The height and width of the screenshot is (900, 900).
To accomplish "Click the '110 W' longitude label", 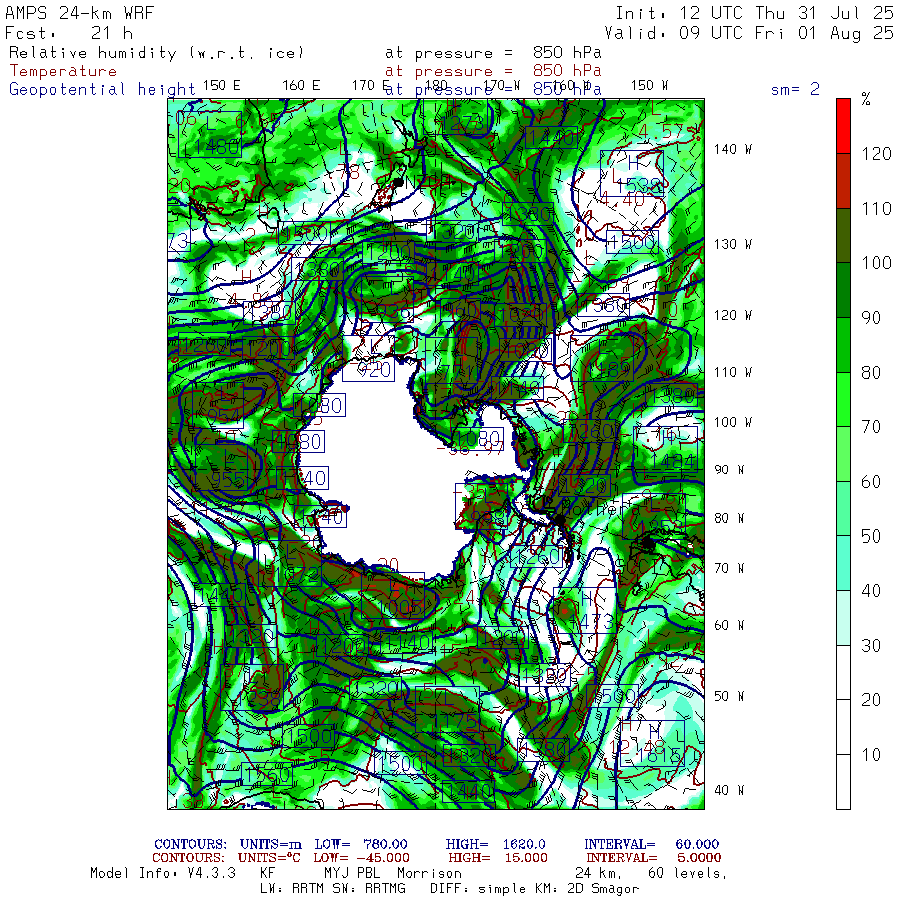I will tap(732, 372).
